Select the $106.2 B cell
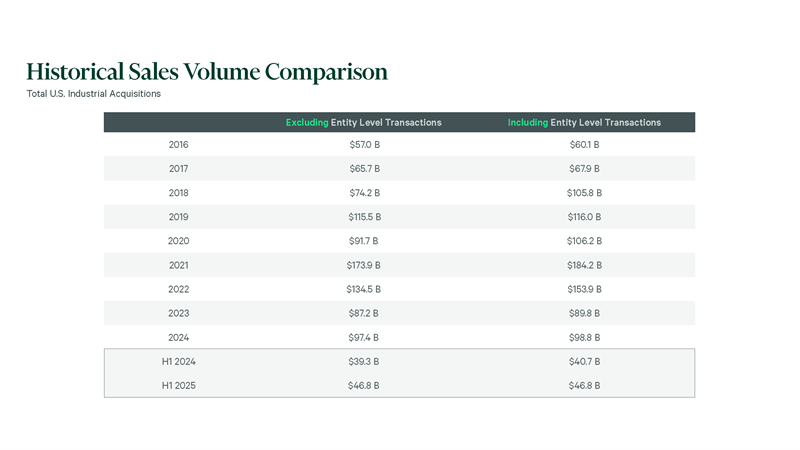Screen dimensions: 800x450 pyautogui.click(x=584, y=241)
